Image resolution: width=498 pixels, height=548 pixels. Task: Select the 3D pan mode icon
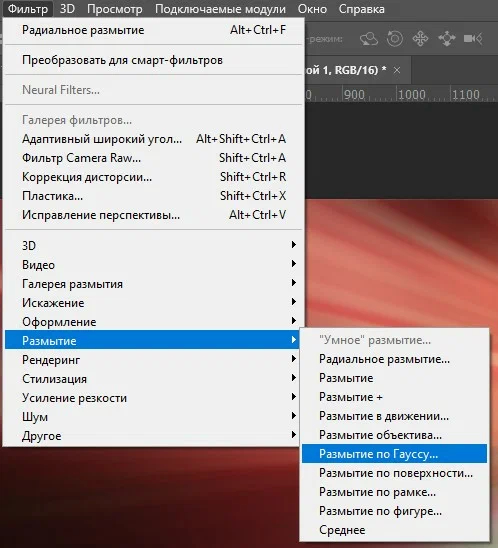click(x=420, y=38)
